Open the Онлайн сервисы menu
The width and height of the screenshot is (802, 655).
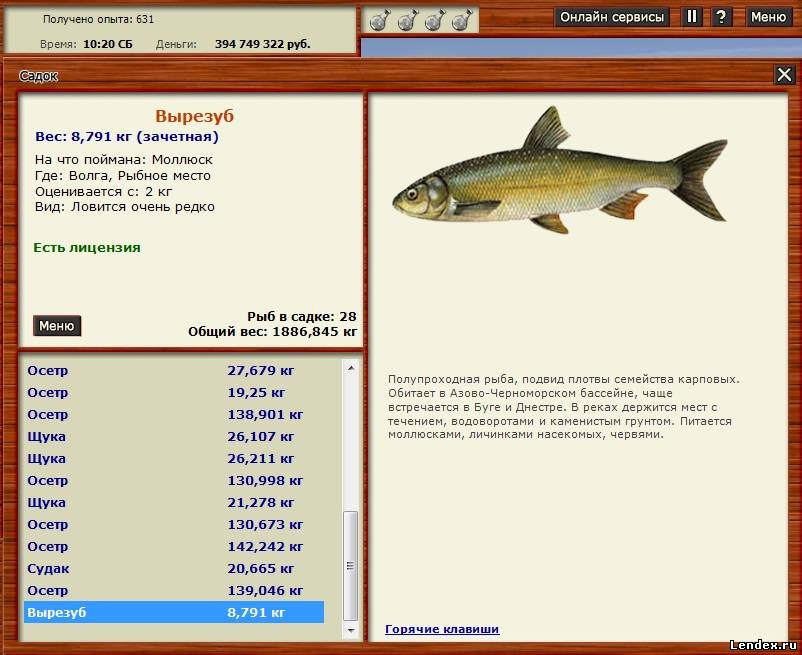(612, 17)
